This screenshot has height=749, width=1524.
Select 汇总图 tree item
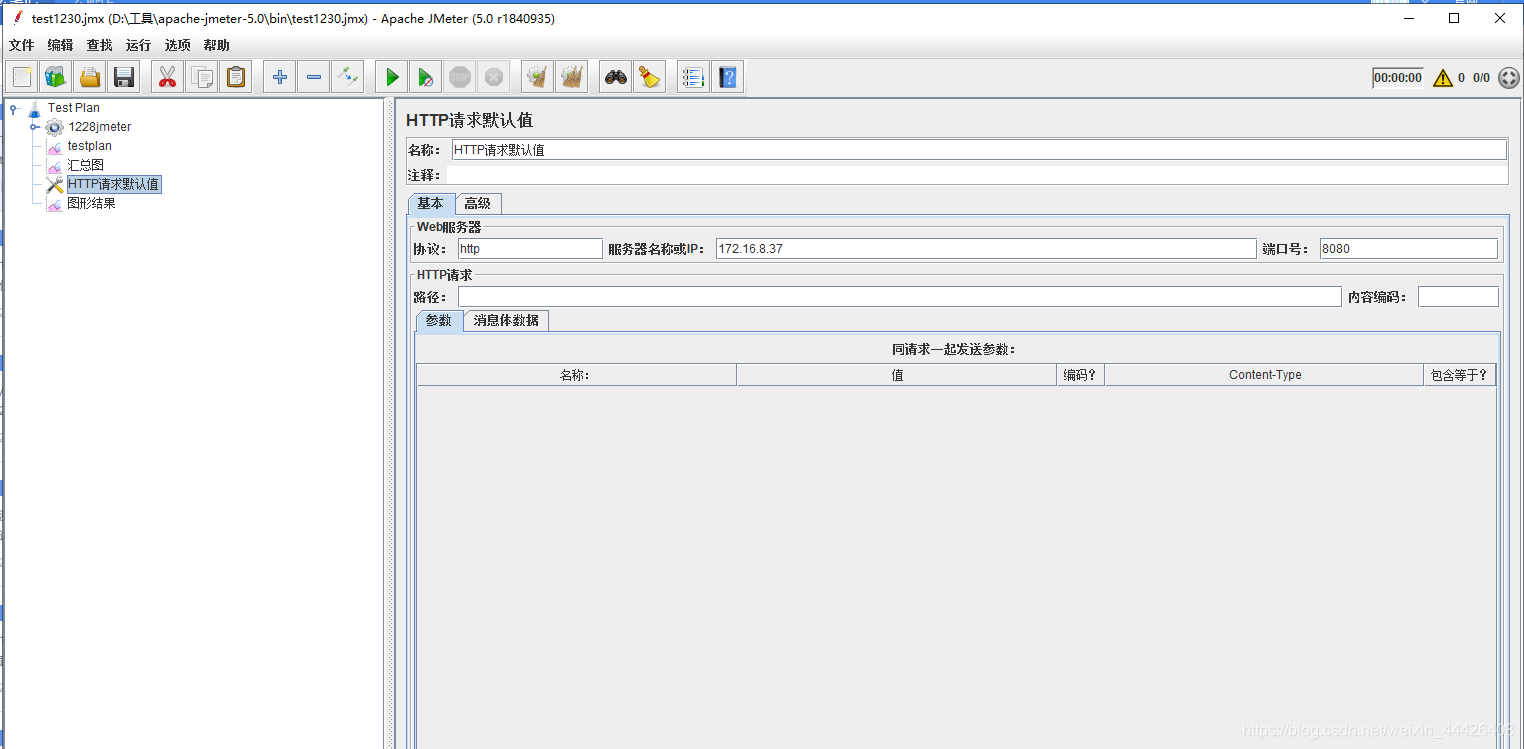point(86,165)
